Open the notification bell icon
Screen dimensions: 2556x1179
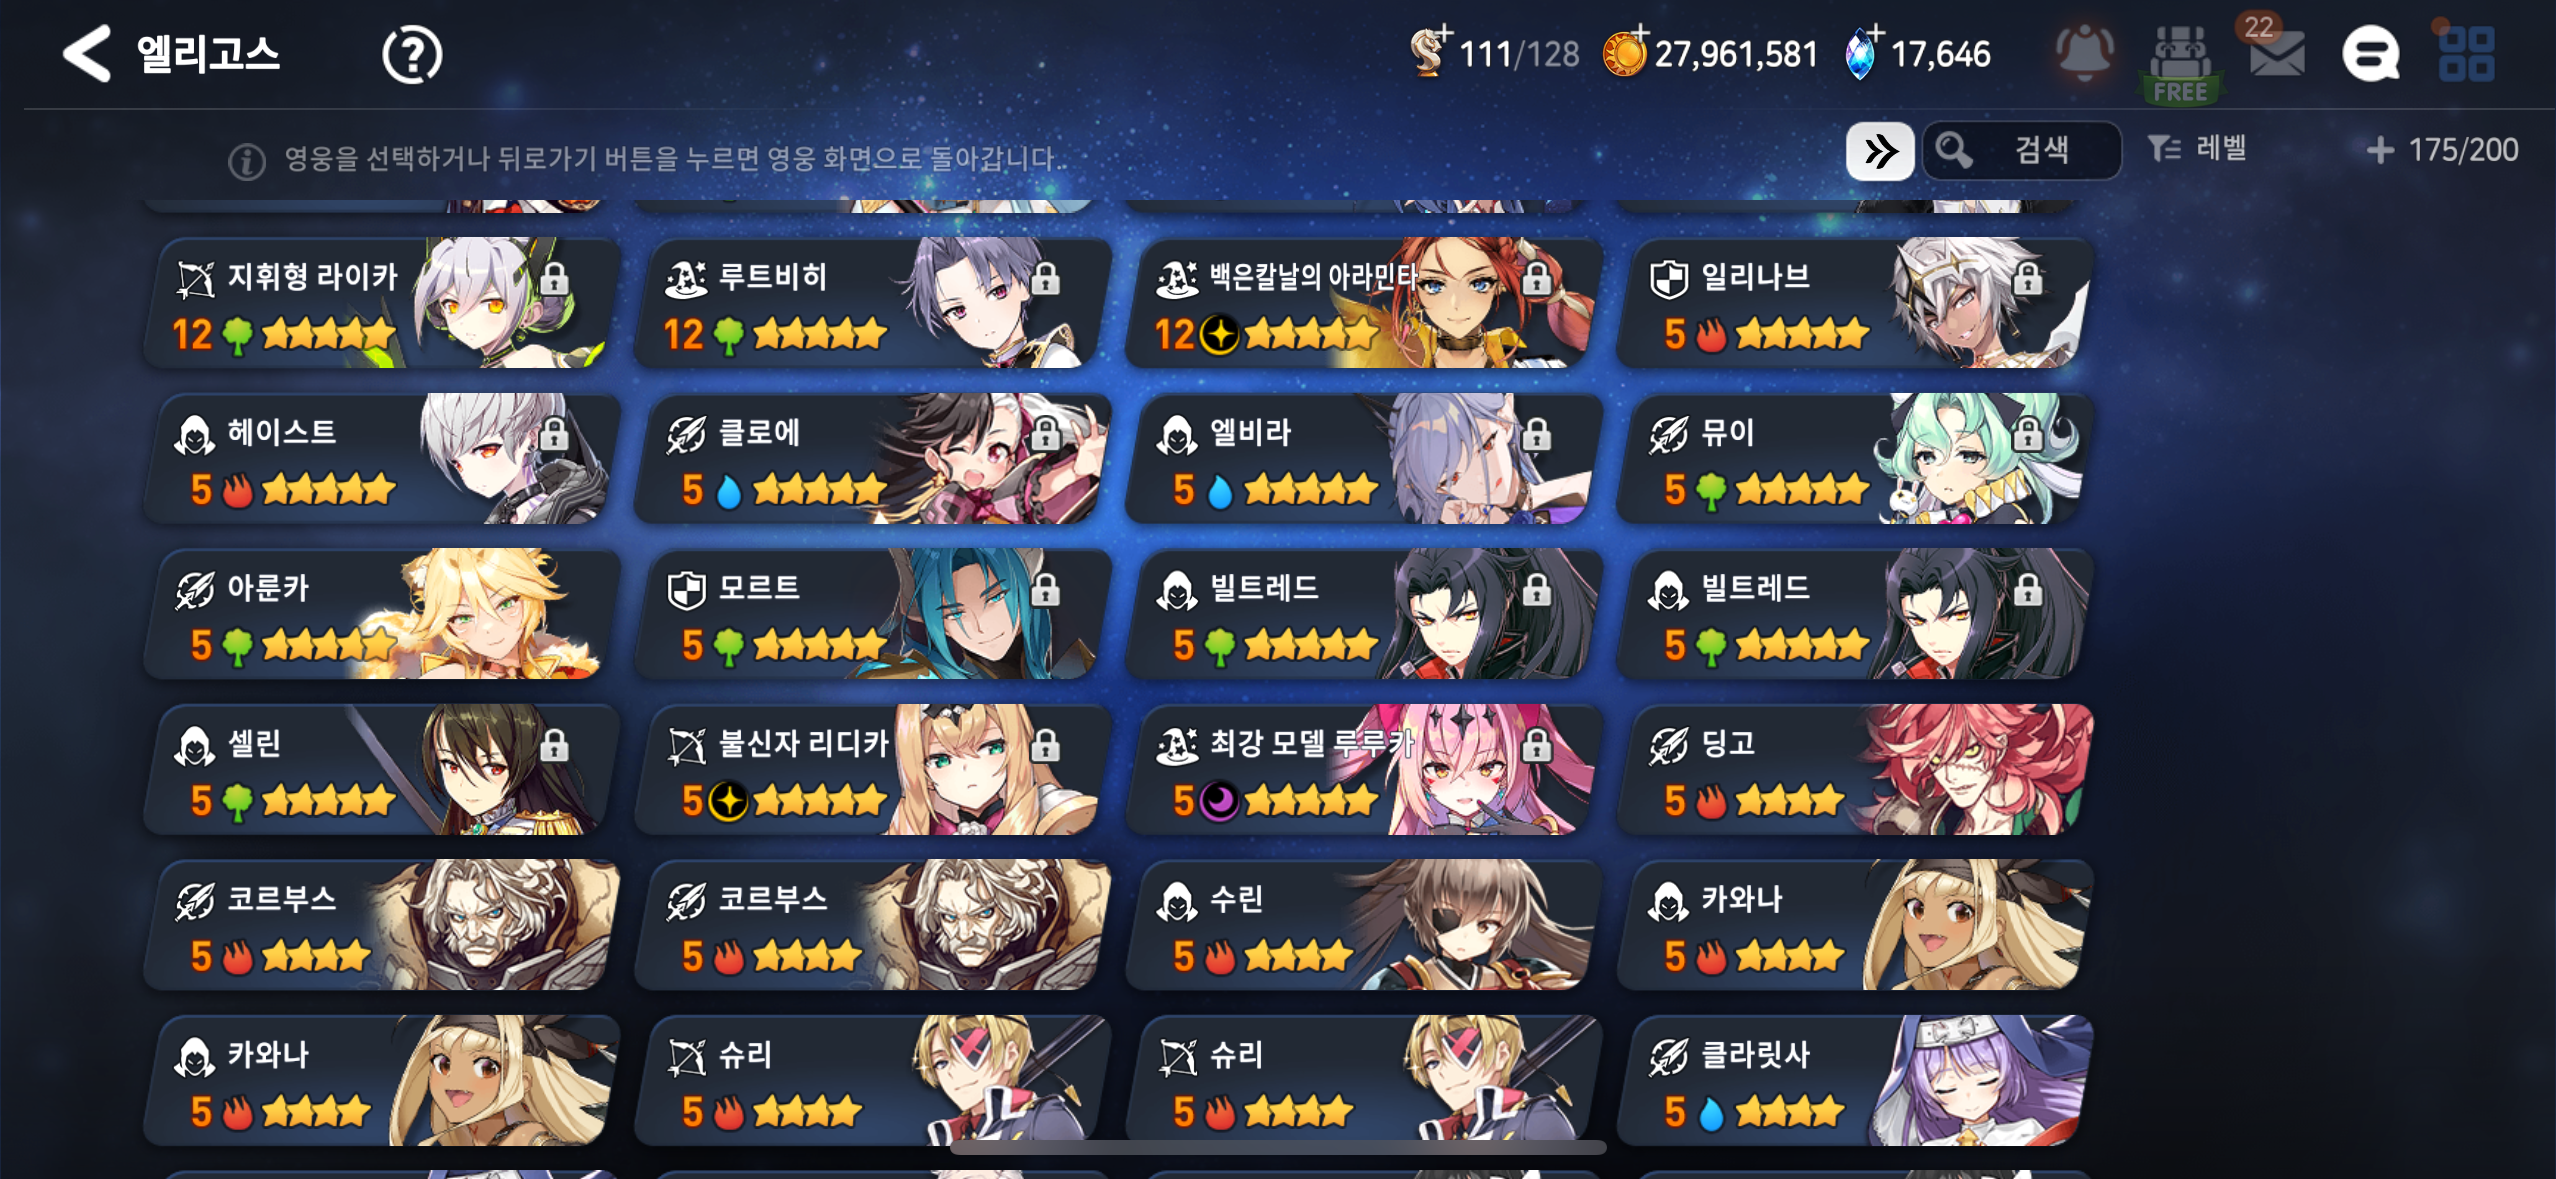click(x=2084, y=53)
